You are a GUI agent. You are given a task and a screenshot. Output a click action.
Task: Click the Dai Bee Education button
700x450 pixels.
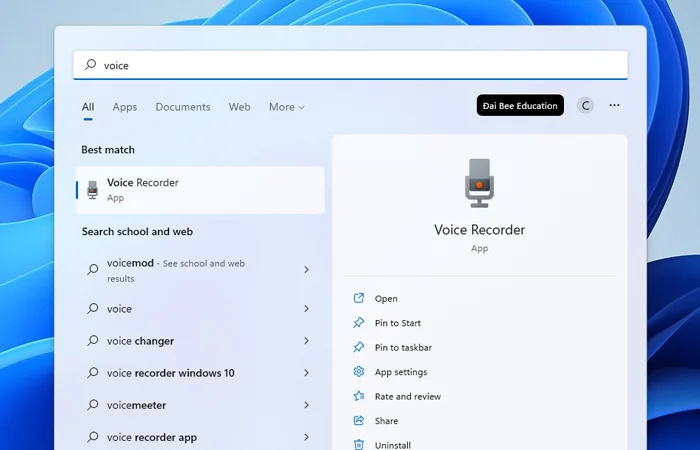(520, 105)
